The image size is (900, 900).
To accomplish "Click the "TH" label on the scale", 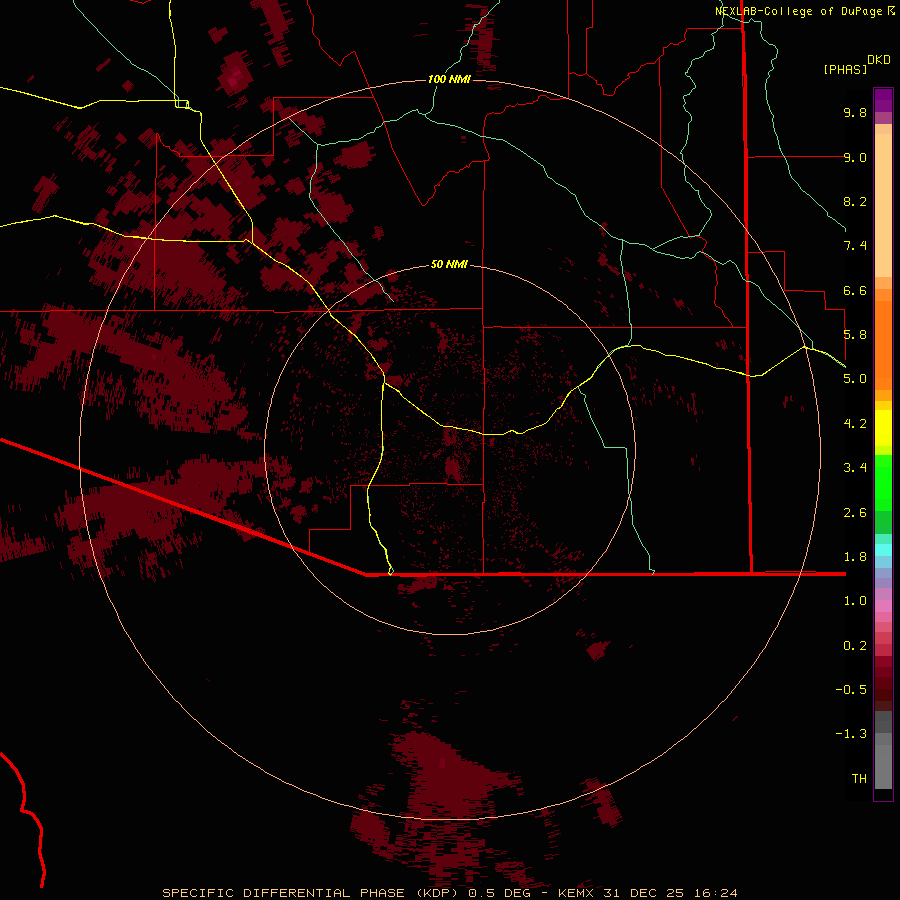I will (x=859, y=779).
